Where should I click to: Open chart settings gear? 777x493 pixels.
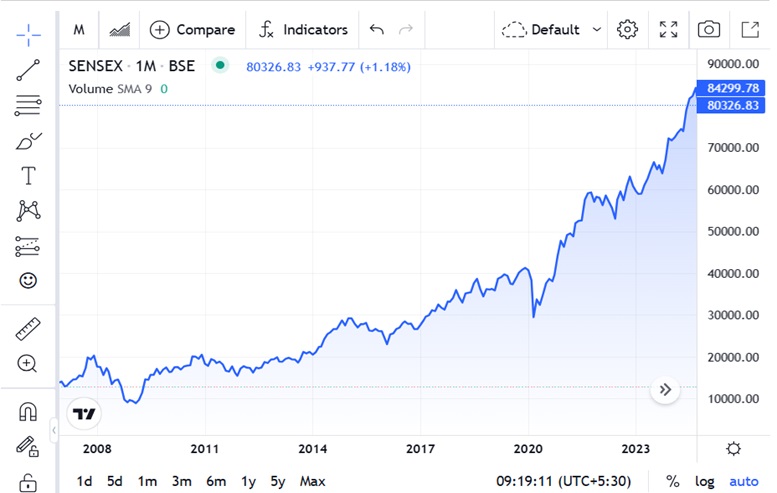coord(627,29)
